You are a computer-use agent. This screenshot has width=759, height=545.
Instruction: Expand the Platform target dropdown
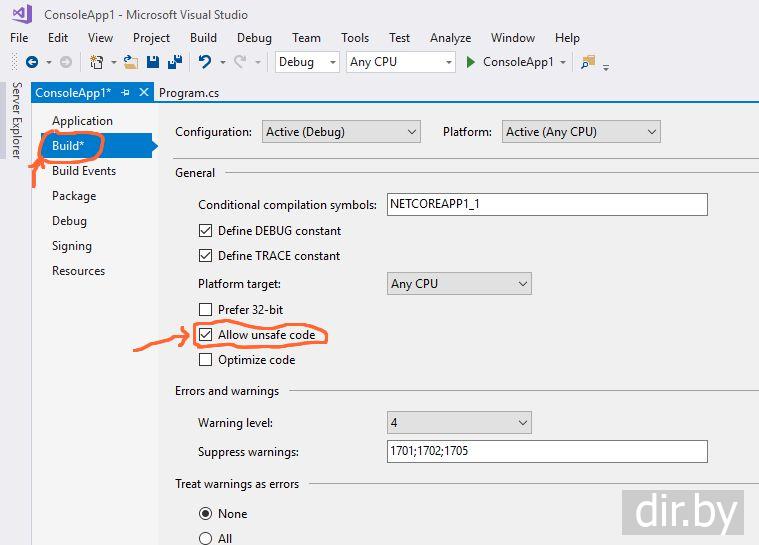[459, 284]
